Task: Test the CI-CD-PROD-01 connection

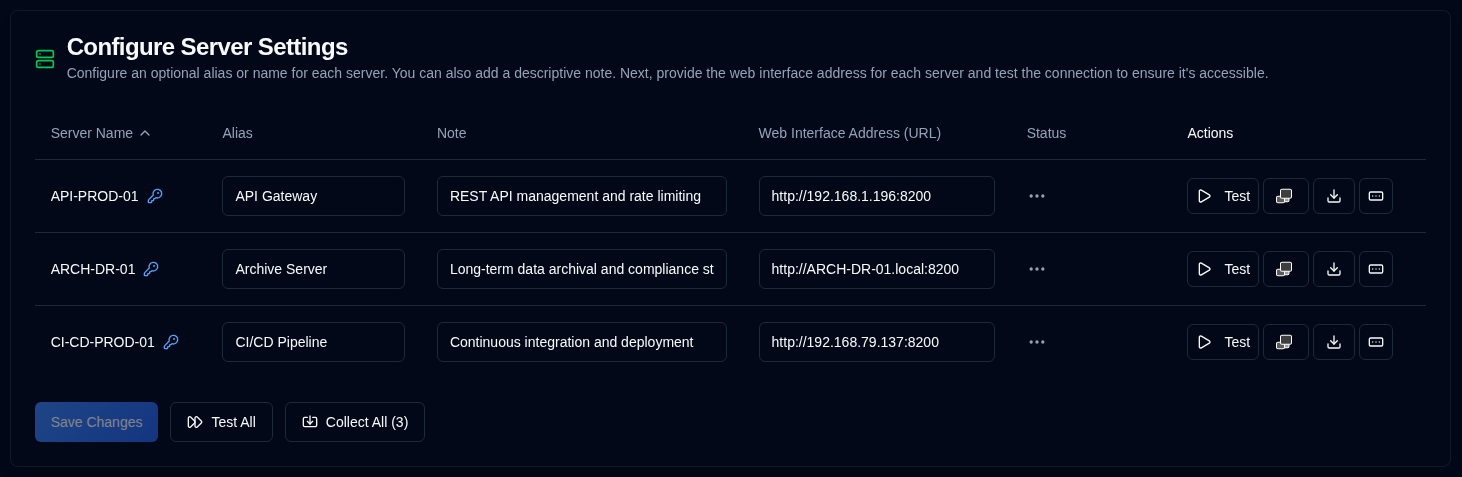Action: pos(1222,342)
